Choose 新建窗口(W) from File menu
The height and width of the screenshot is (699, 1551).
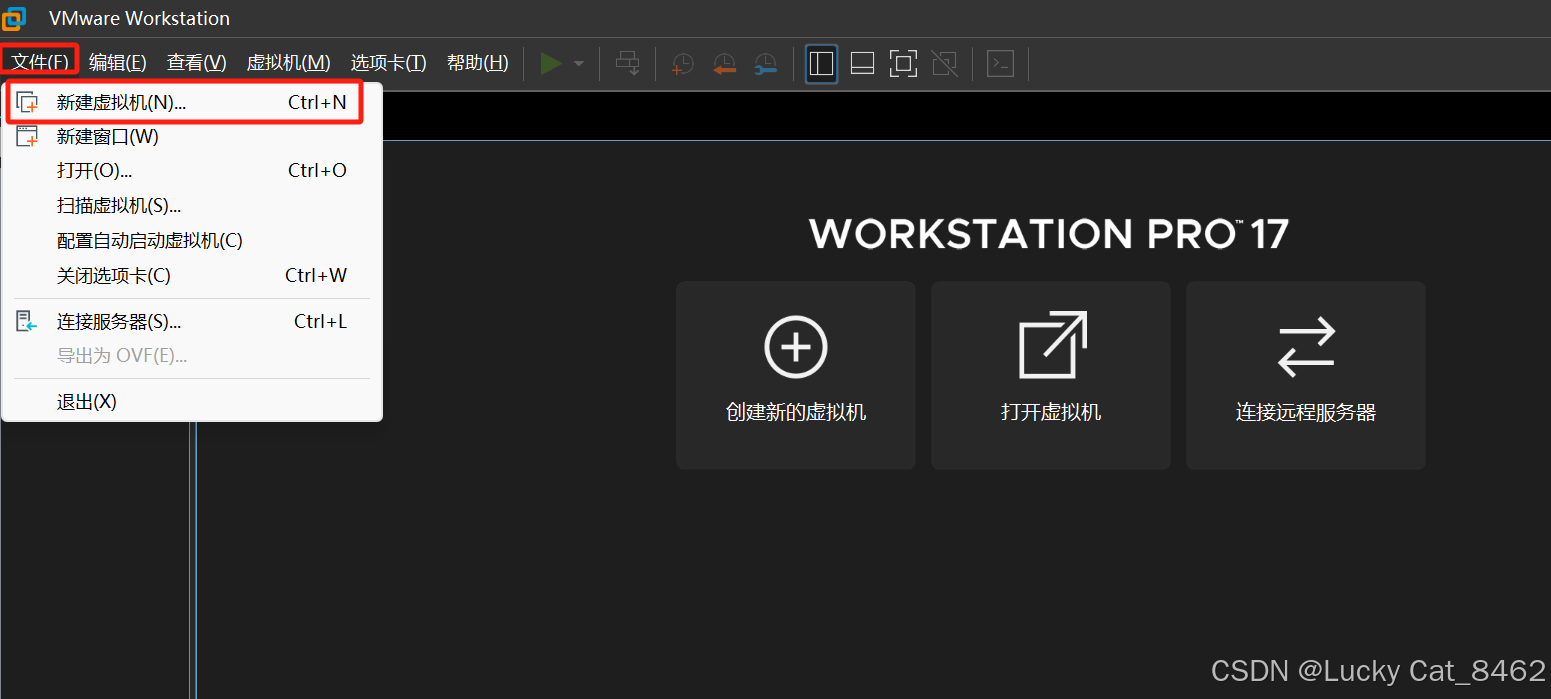[x=192, y=137]
